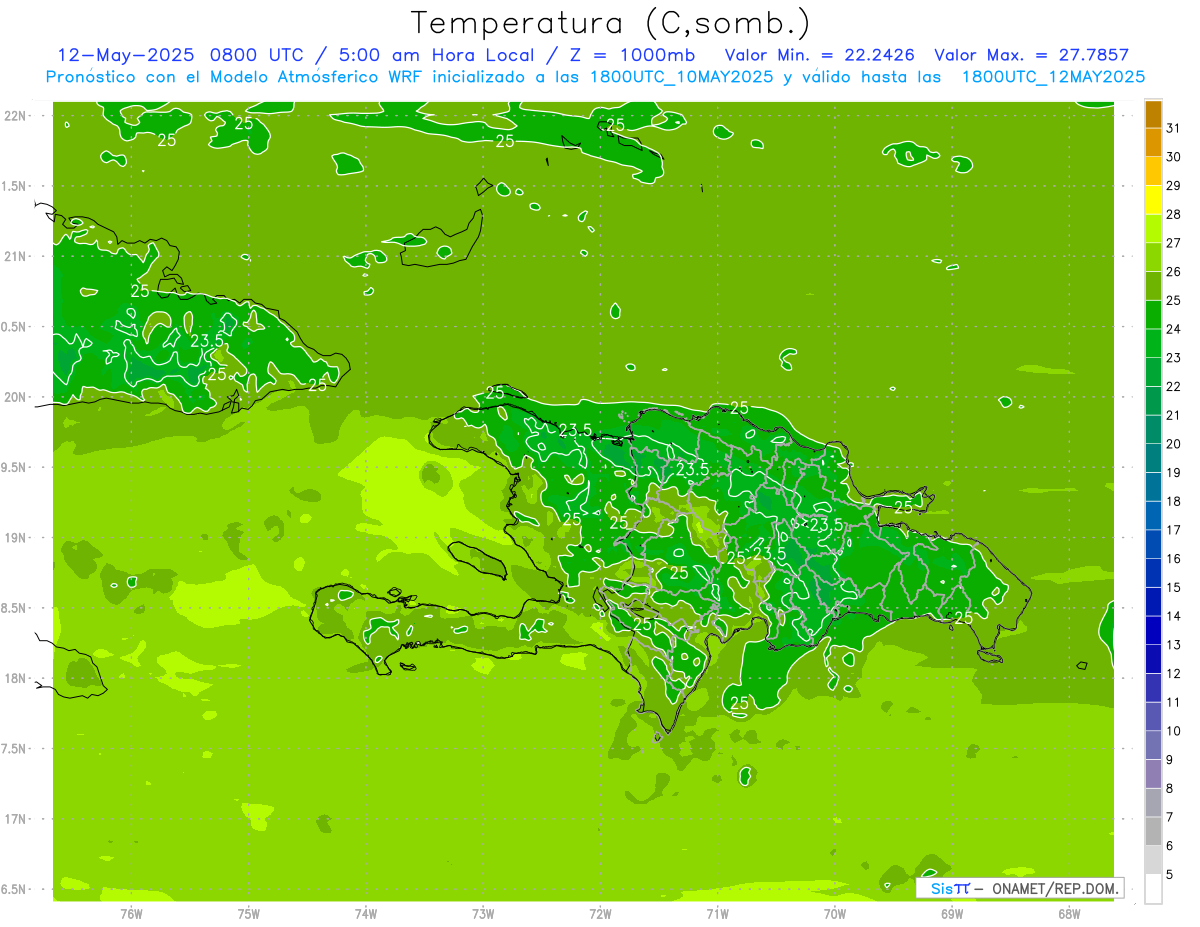The width and height of the screenshot is (1200, 927).
Task: Select 'Valor Max. = 27.7857' text
Action: [1031, 55]
